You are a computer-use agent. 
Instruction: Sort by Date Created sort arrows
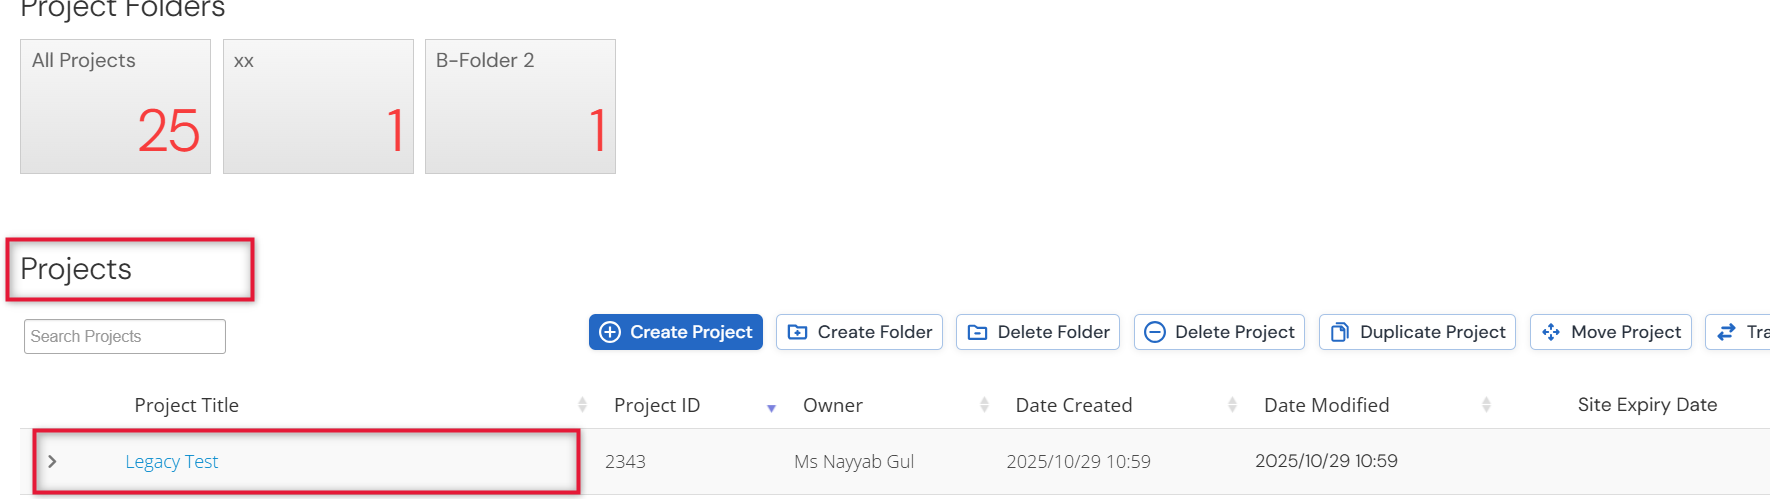point(1232,405)
